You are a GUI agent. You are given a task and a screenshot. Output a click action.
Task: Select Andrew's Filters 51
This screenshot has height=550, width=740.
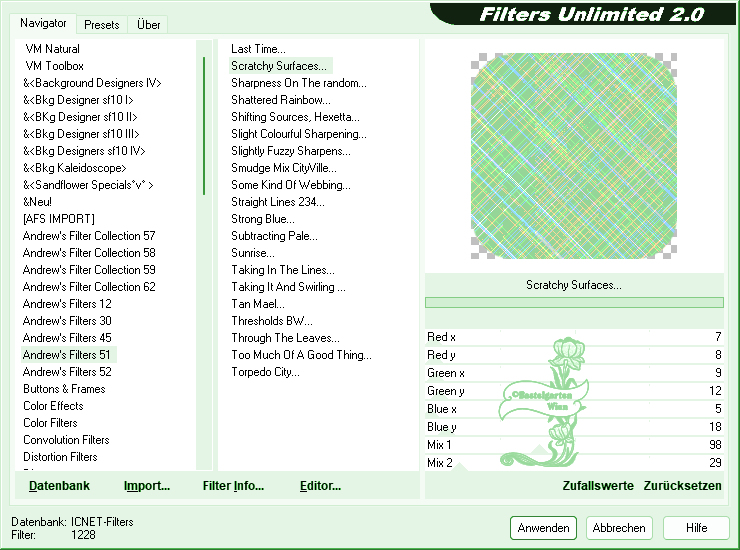point(67,355)
